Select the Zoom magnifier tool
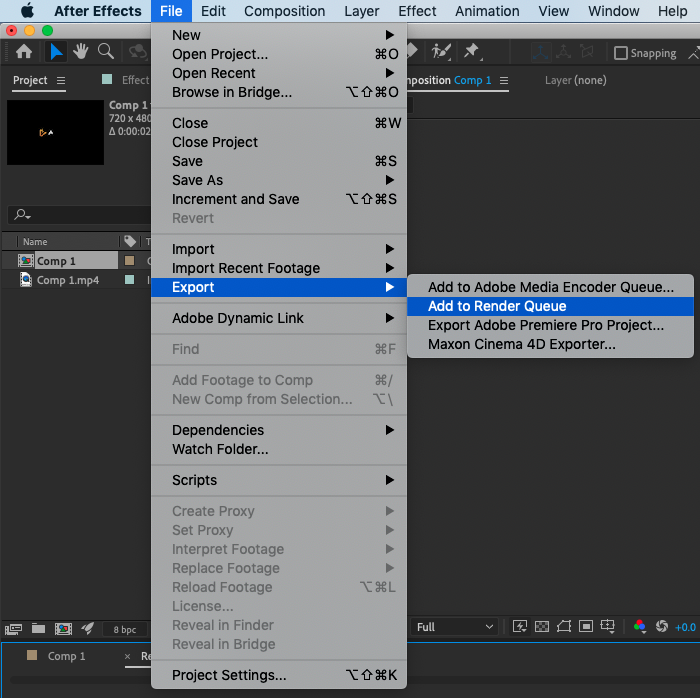 click(105, 51)
